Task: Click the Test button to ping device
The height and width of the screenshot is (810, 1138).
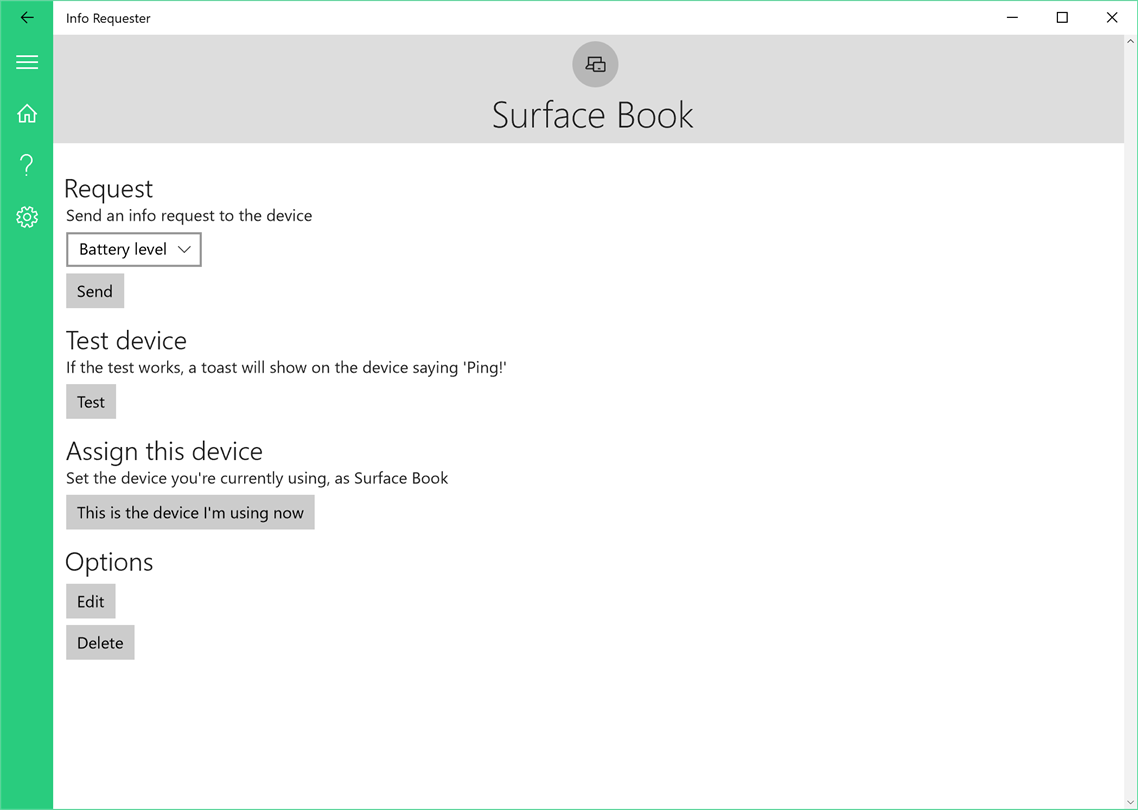Action: point(91,402)
